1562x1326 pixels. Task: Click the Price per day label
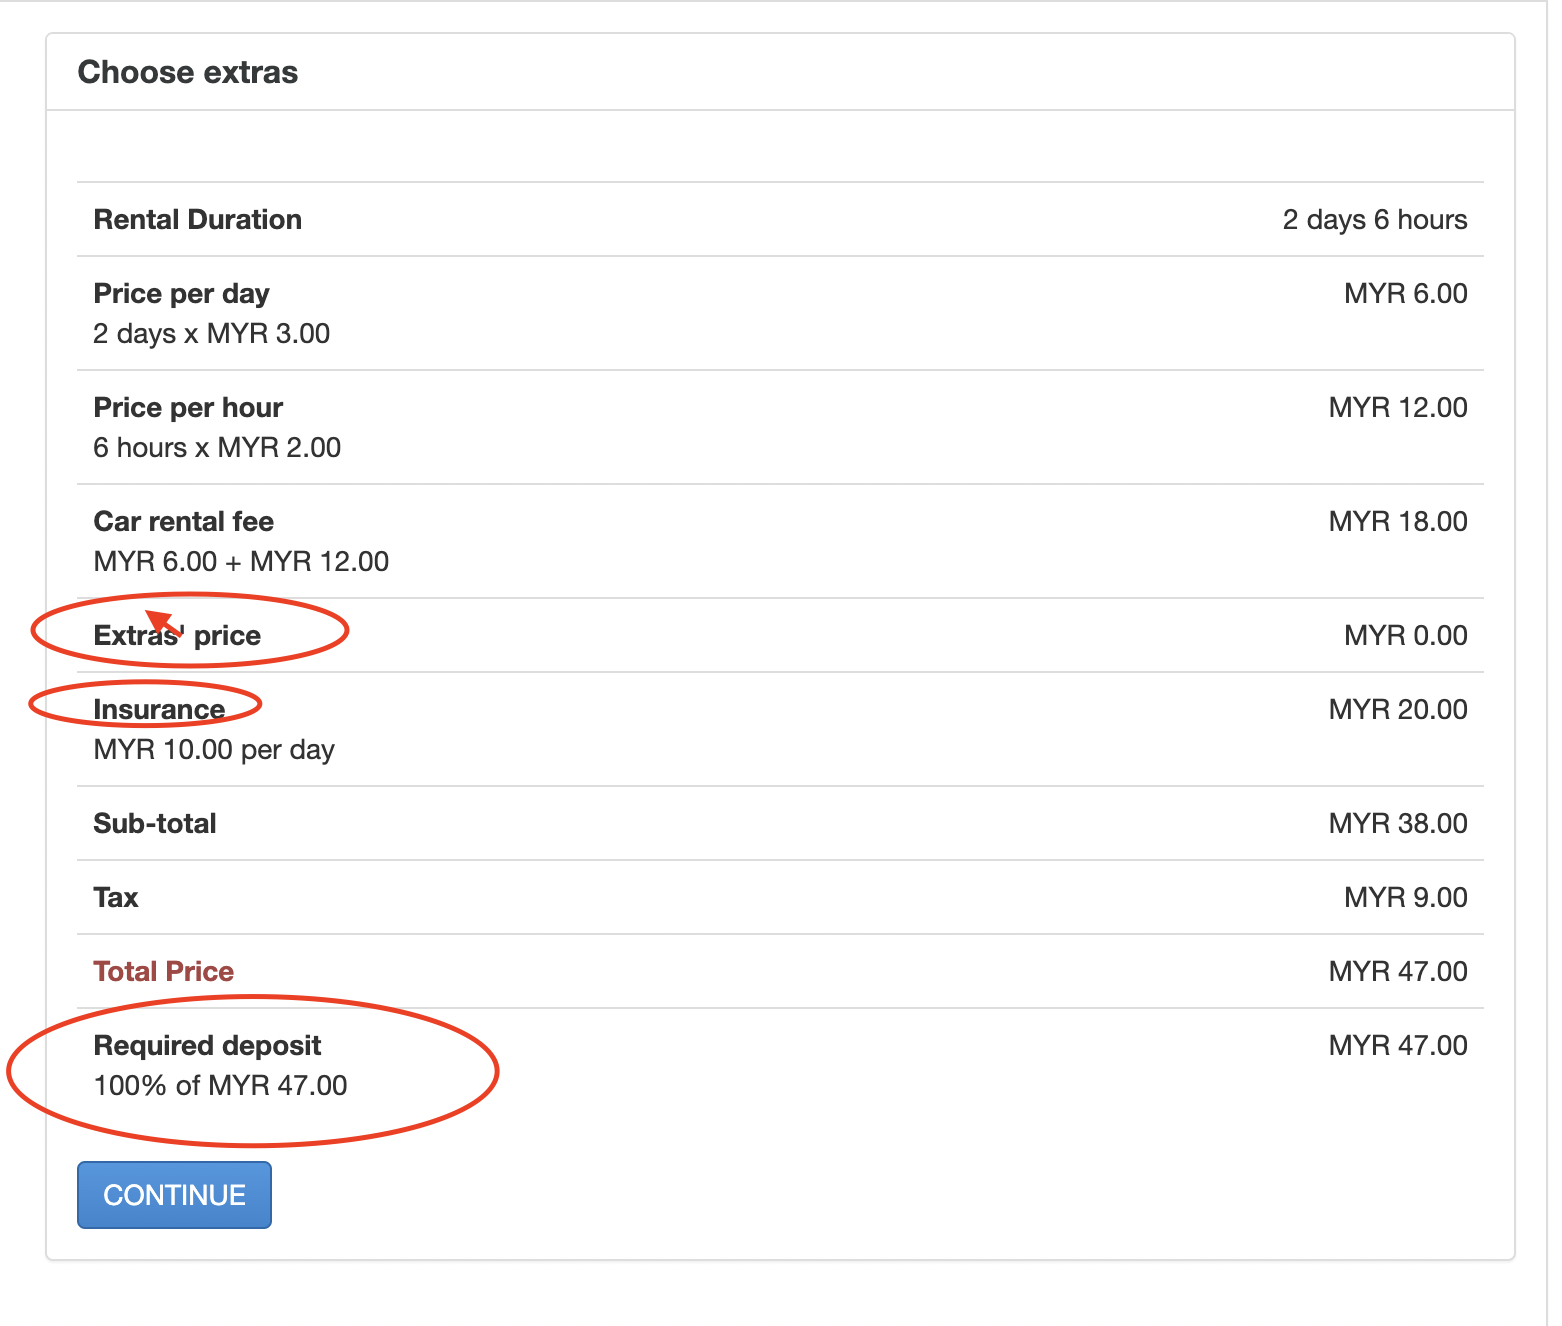pos(181,293)
